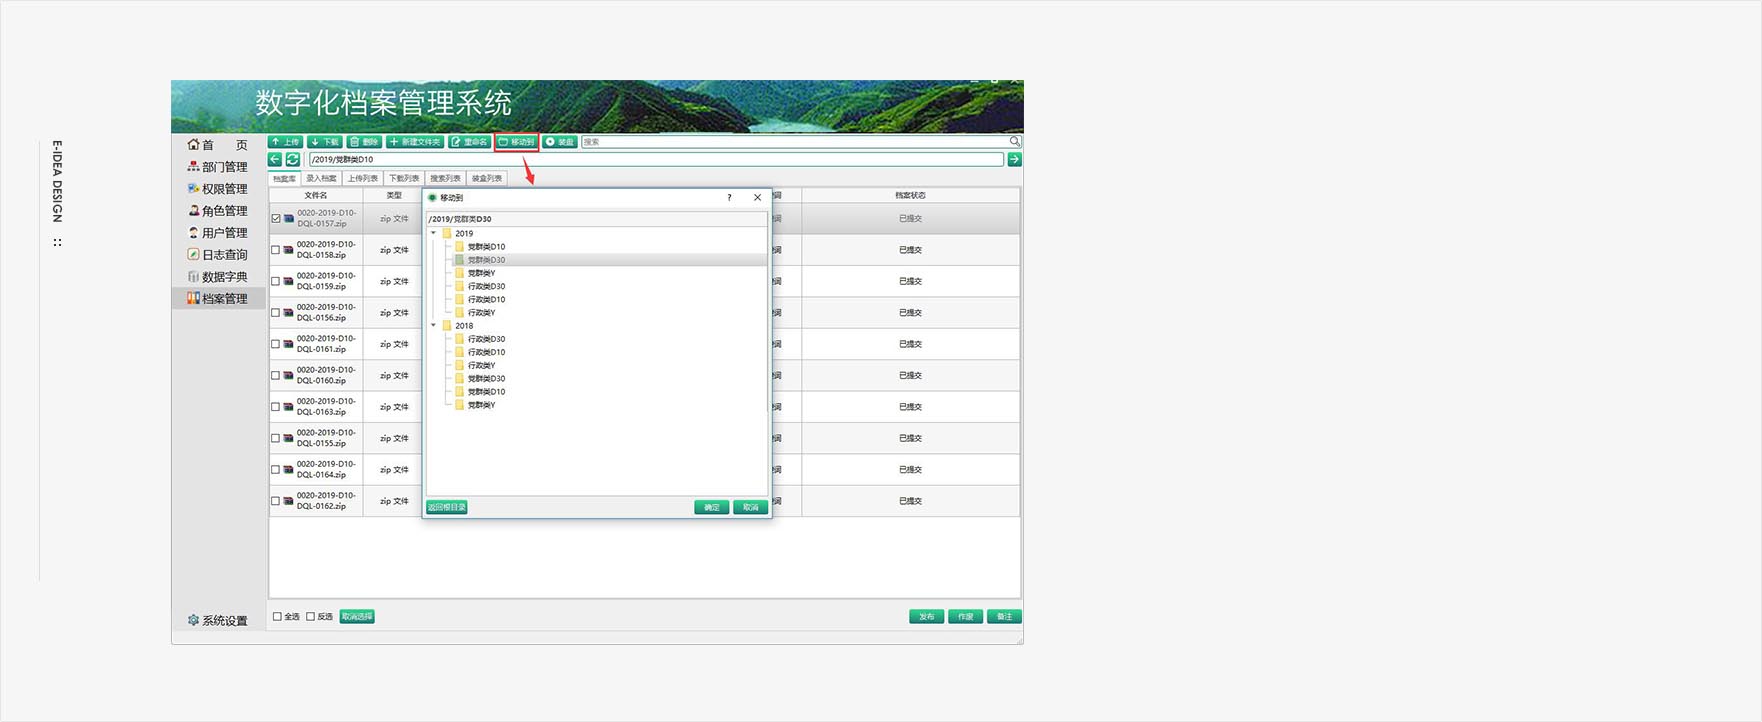Click the 删除 trash toolbar button

pyautogui.click(x=364, y=142)
